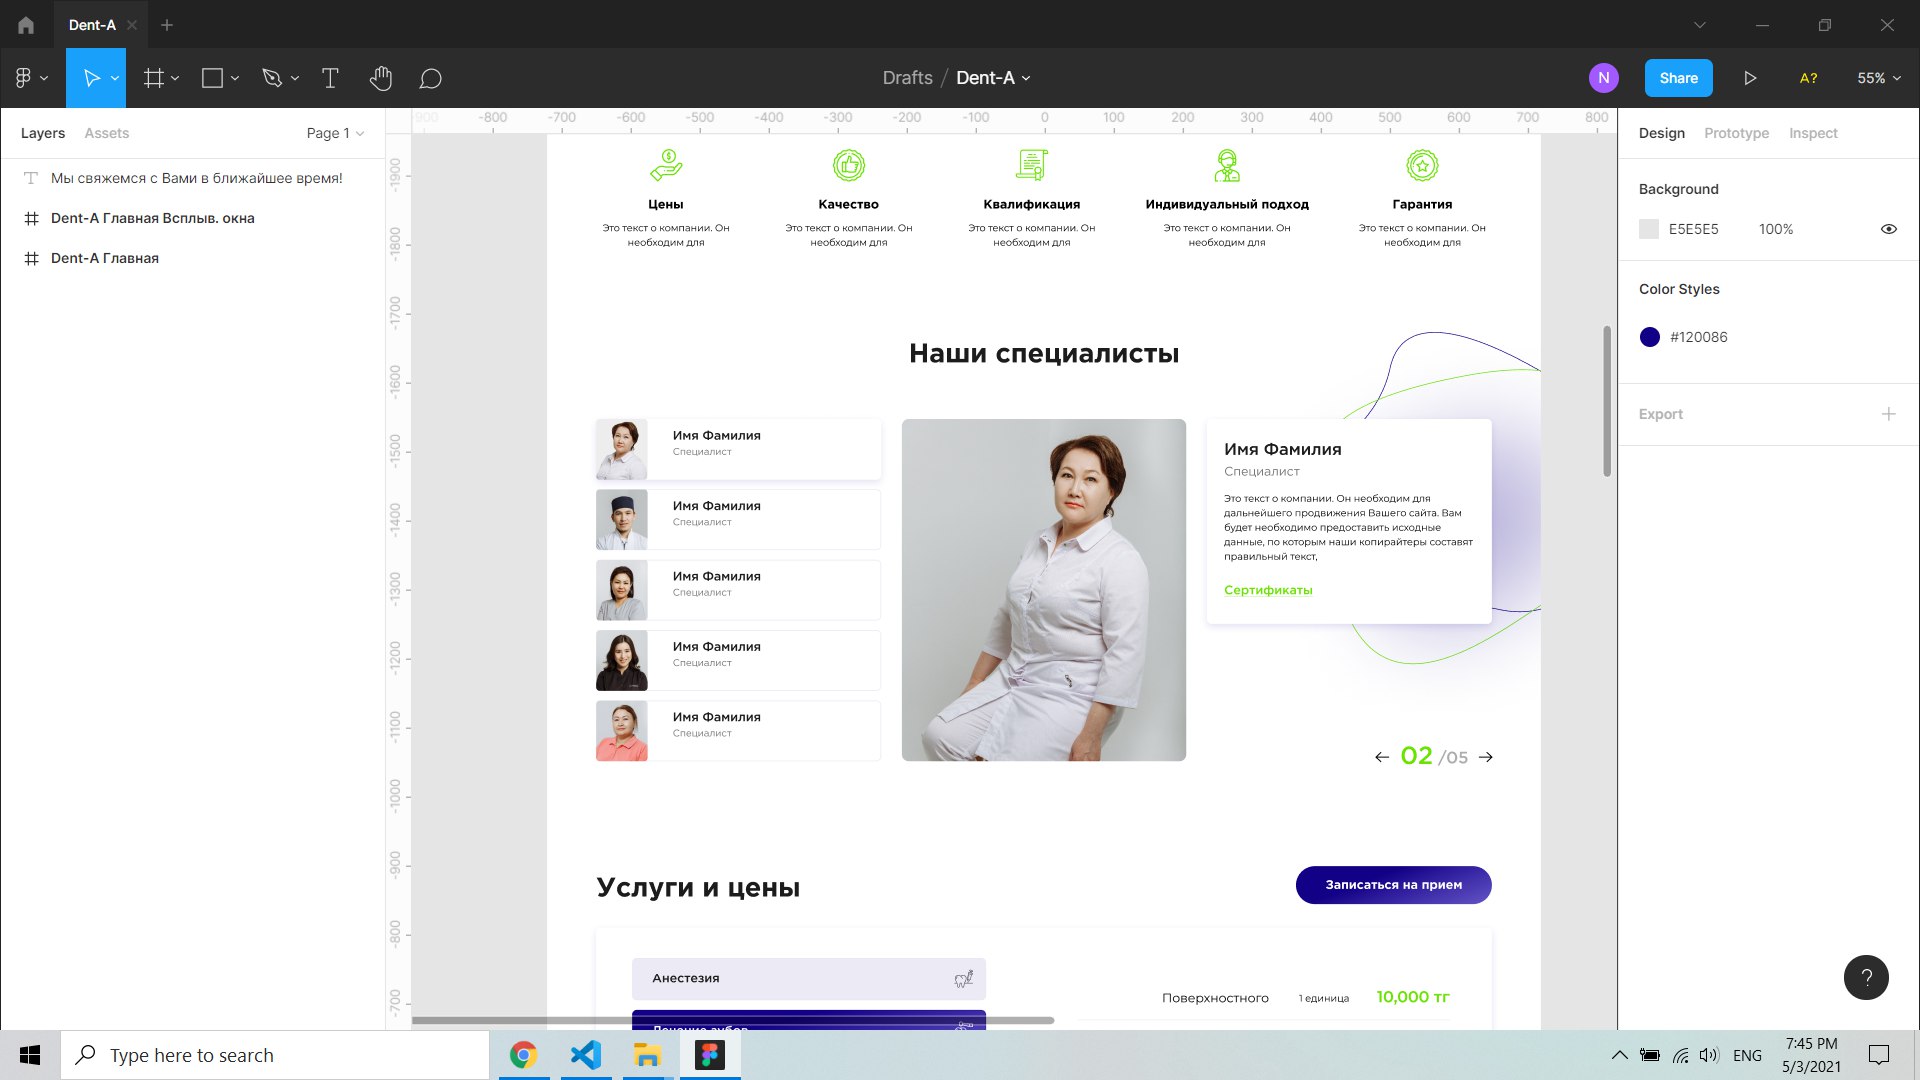Click the Figma taskbar icon
The image size is (1920, 1080).
pos(710,1055)
